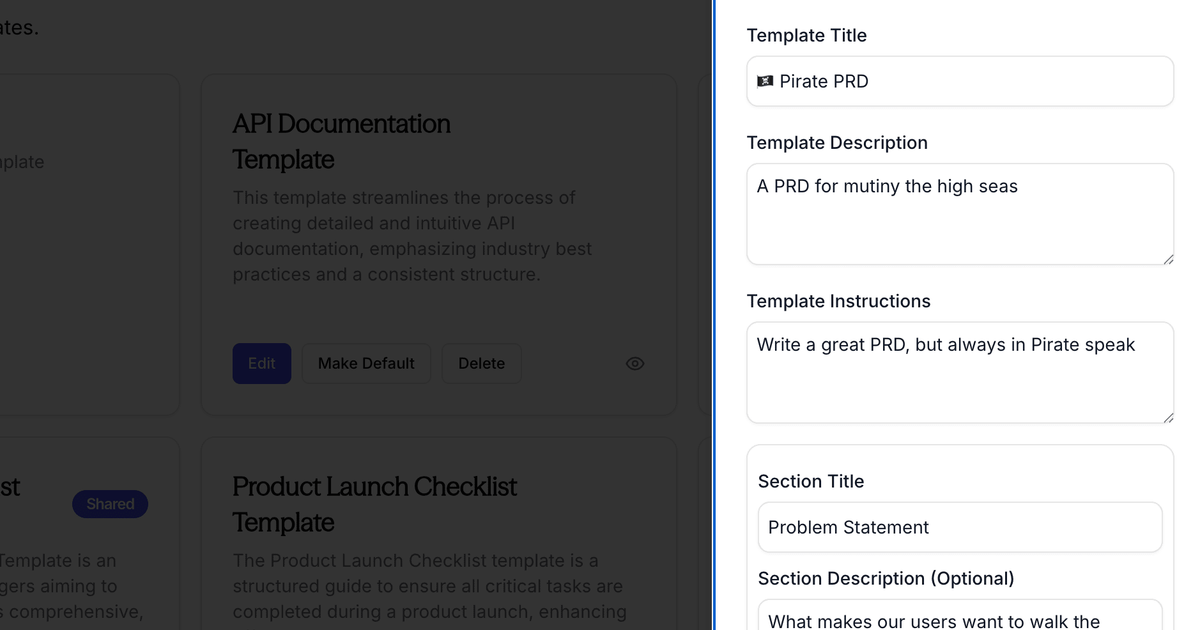Click the Template Title input field

click(x=960, y=81)
